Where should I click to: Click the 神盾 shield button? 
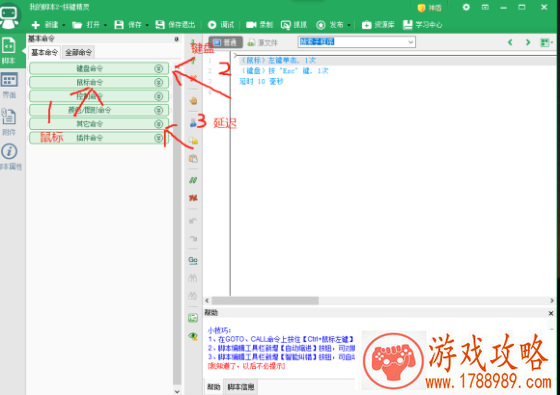point(430,8)
